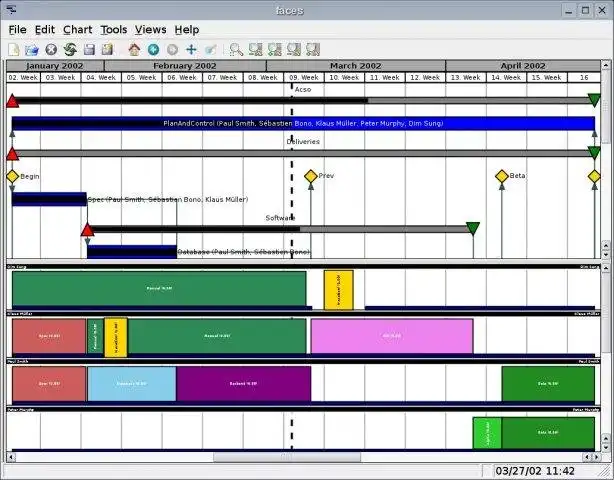The width and height of the screenshot is (614, 480).
Task: Click the grayed-out forward arrow icon
Action: [172, 50]
